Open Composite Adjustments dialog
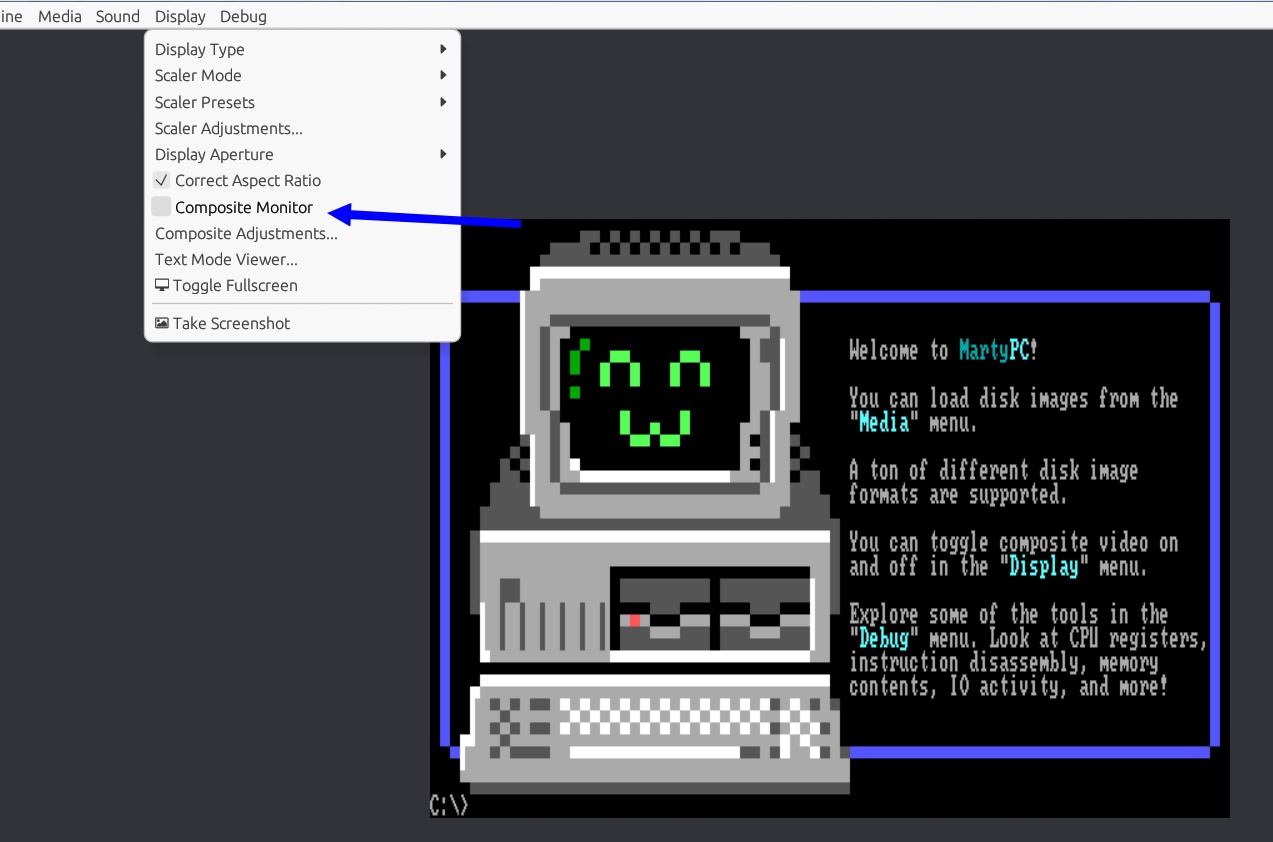1273x842 pixels. click(x=302, y=233)
